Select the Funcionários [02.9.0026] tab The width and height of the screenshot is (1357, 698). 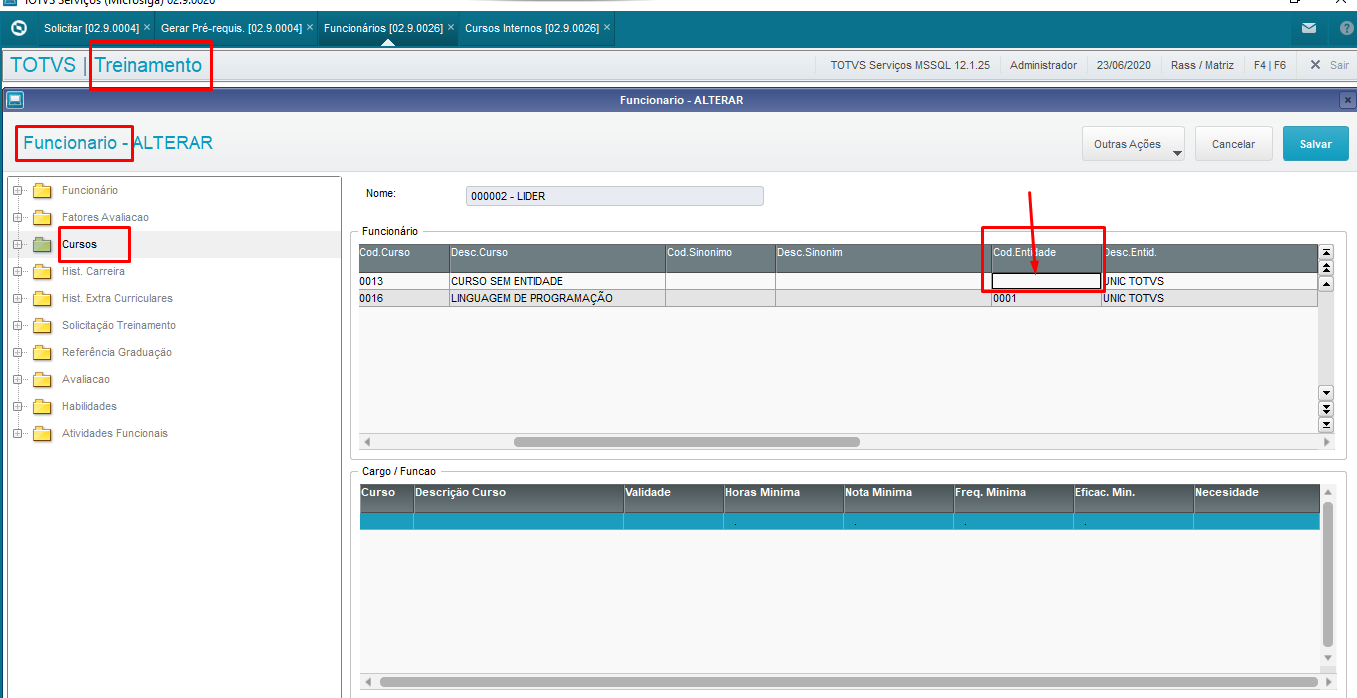[383, 28]
